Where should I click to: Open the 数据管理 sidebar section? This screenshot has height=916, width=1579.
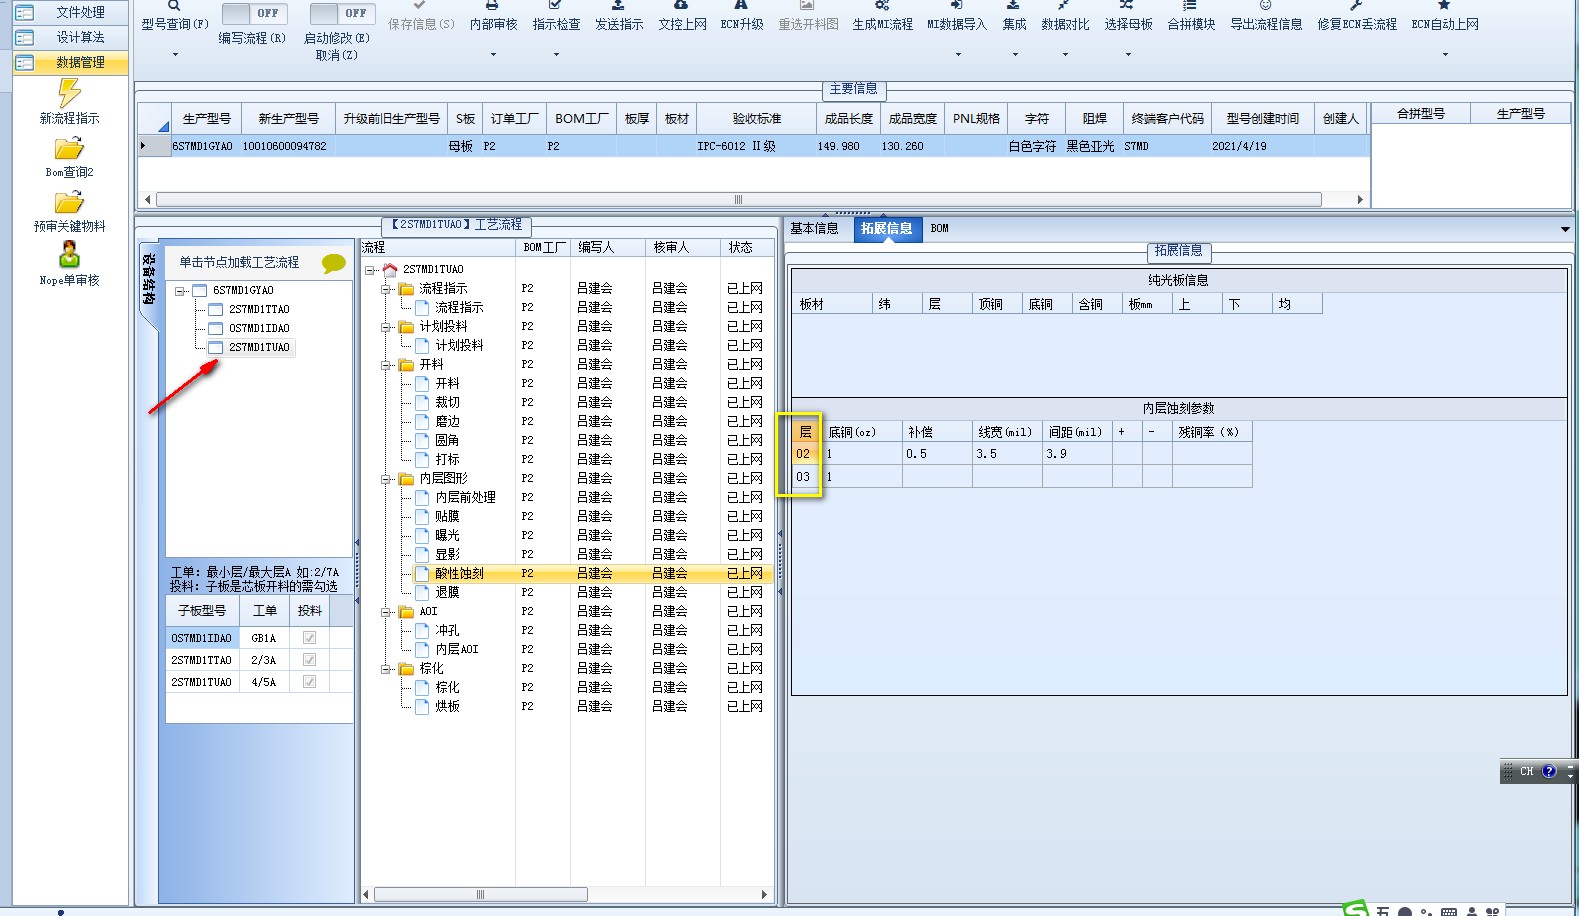coord(71,62)
